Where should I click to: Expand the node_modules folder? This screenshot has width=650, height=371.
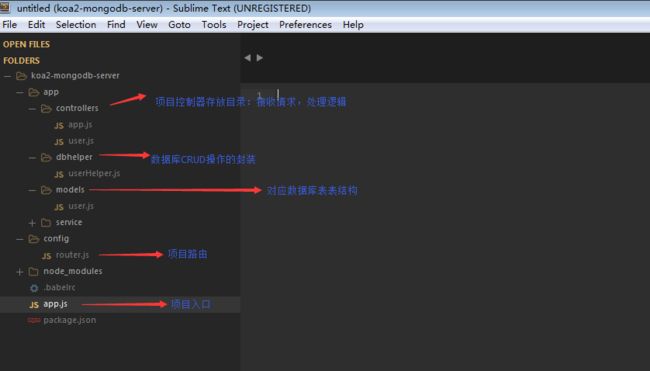coord(20,272)
